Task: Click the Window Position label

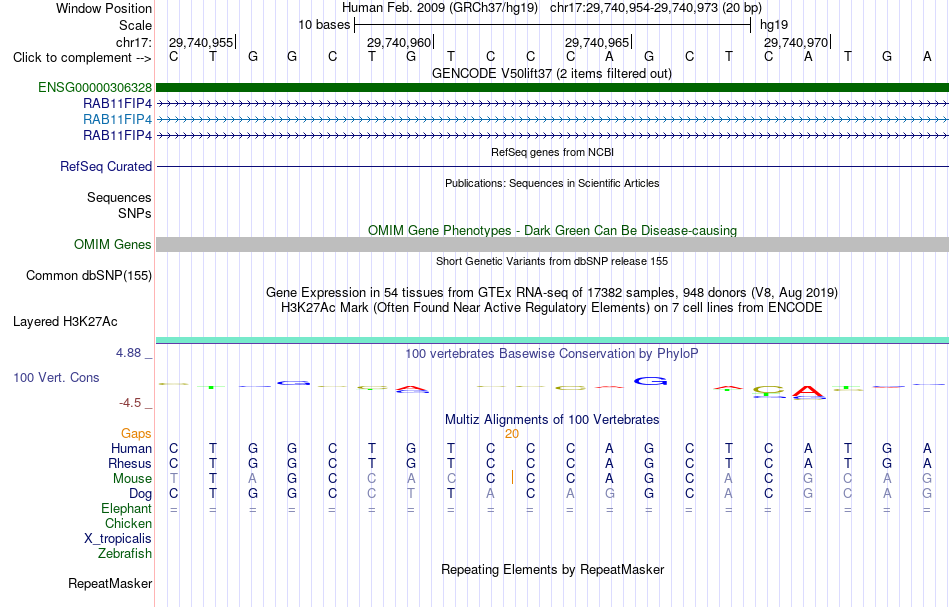Action: [104, 8]
